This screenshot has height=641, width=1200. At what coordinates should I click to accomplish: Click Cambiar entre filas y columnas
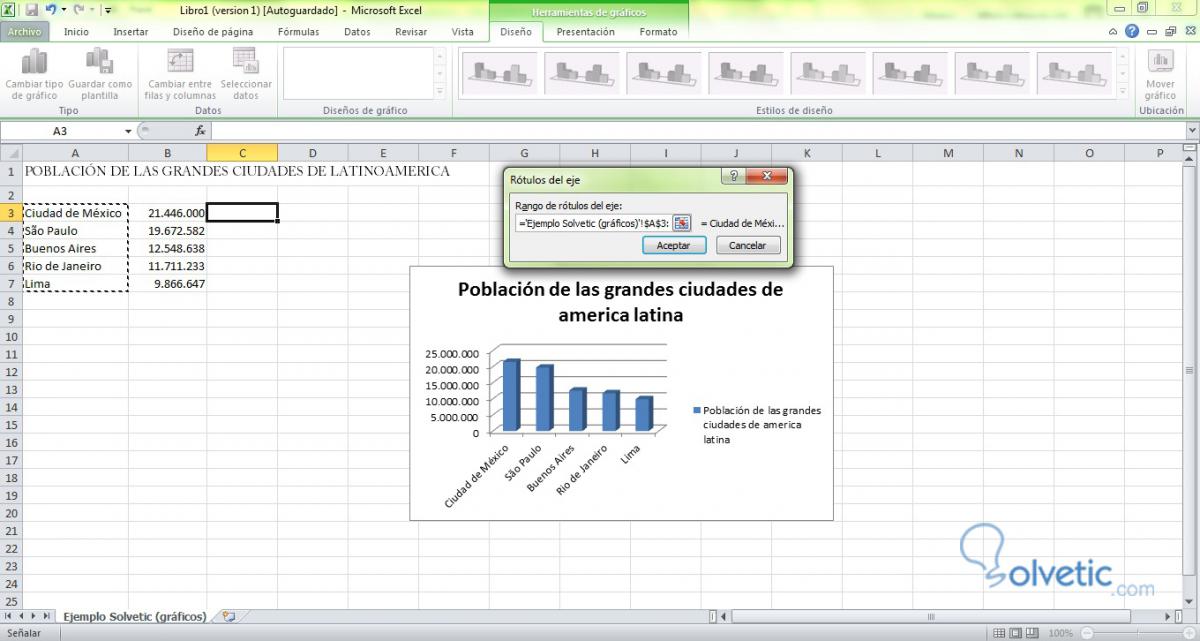pyautogui.click(x=180, y=74)
